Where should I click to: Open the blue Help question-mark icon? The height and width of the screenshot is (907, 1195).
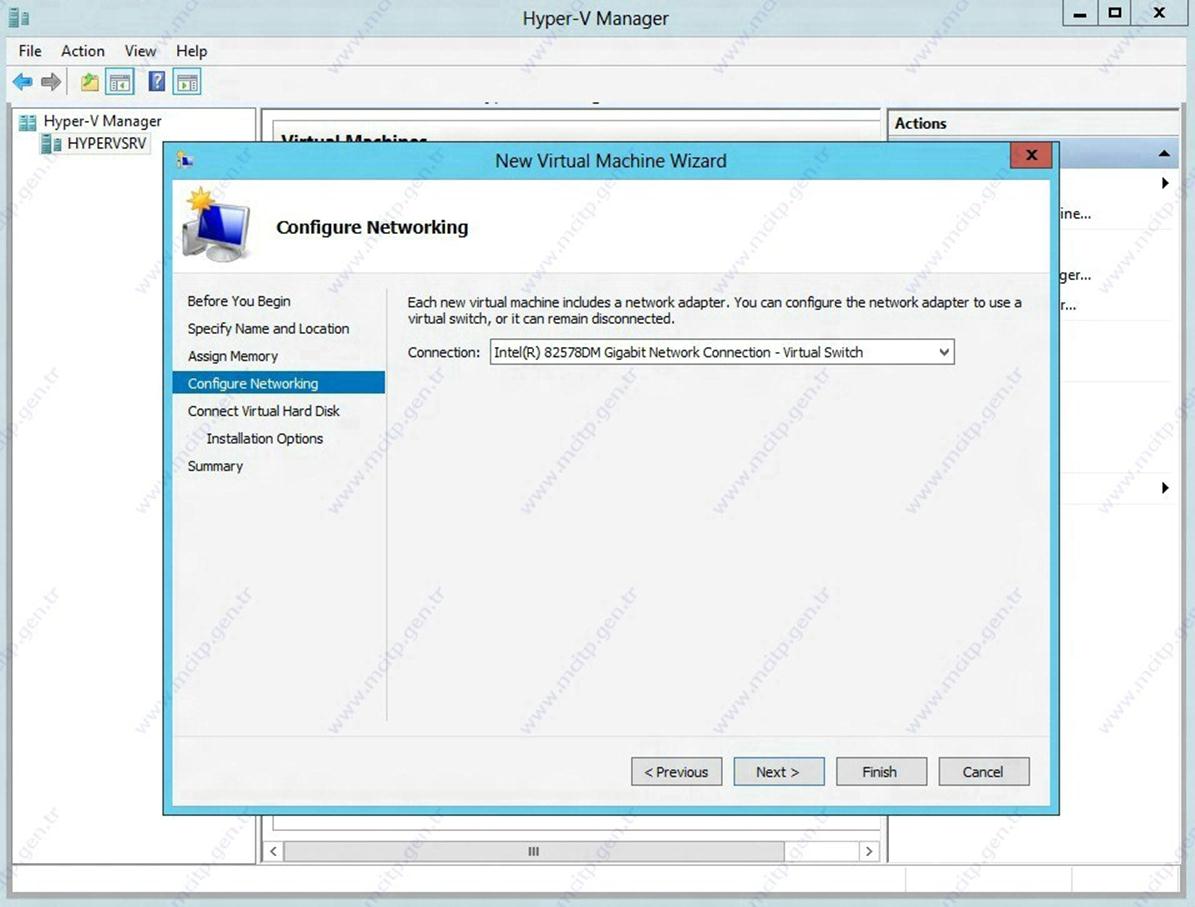pyautogui.click(x=156, y=82)
